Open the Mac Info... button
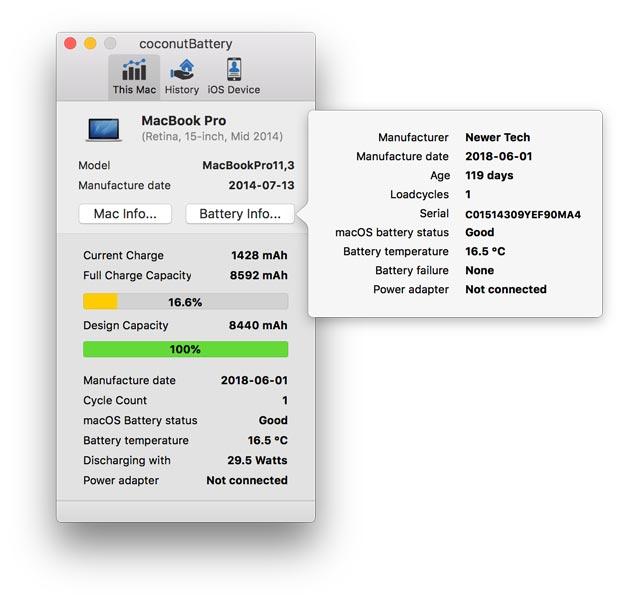Image resolution: width=632 pixels, height=602 pixels. point(125,214)
